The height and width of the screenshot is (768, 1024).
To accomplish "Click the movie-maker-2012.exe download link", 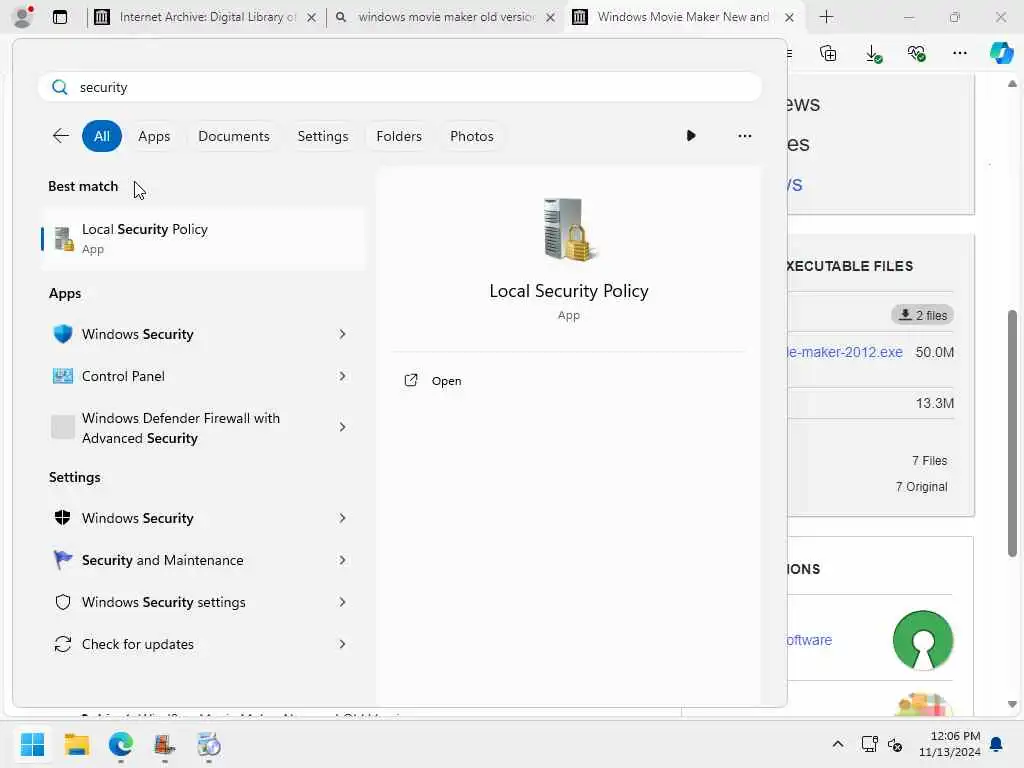I will click(845, 352).
